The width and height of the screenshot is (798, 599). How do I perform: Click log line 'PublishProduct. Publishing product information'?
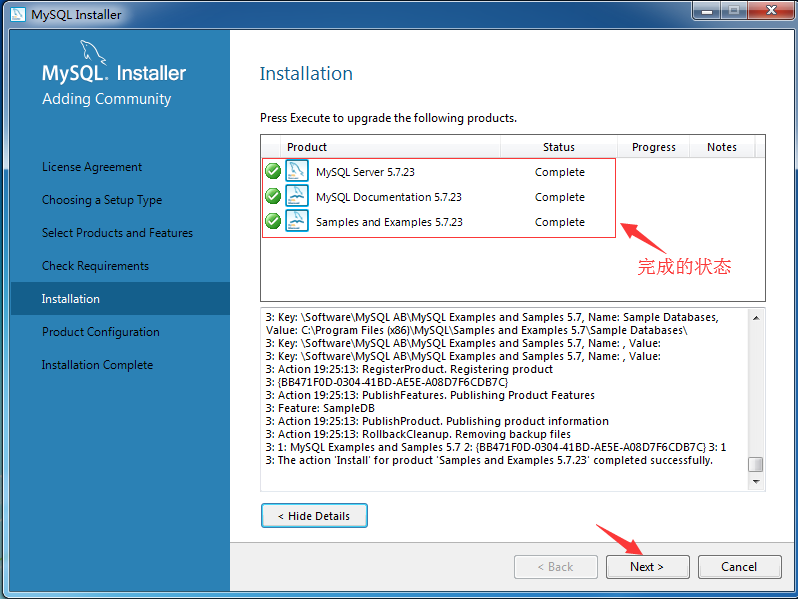point(437,421)
